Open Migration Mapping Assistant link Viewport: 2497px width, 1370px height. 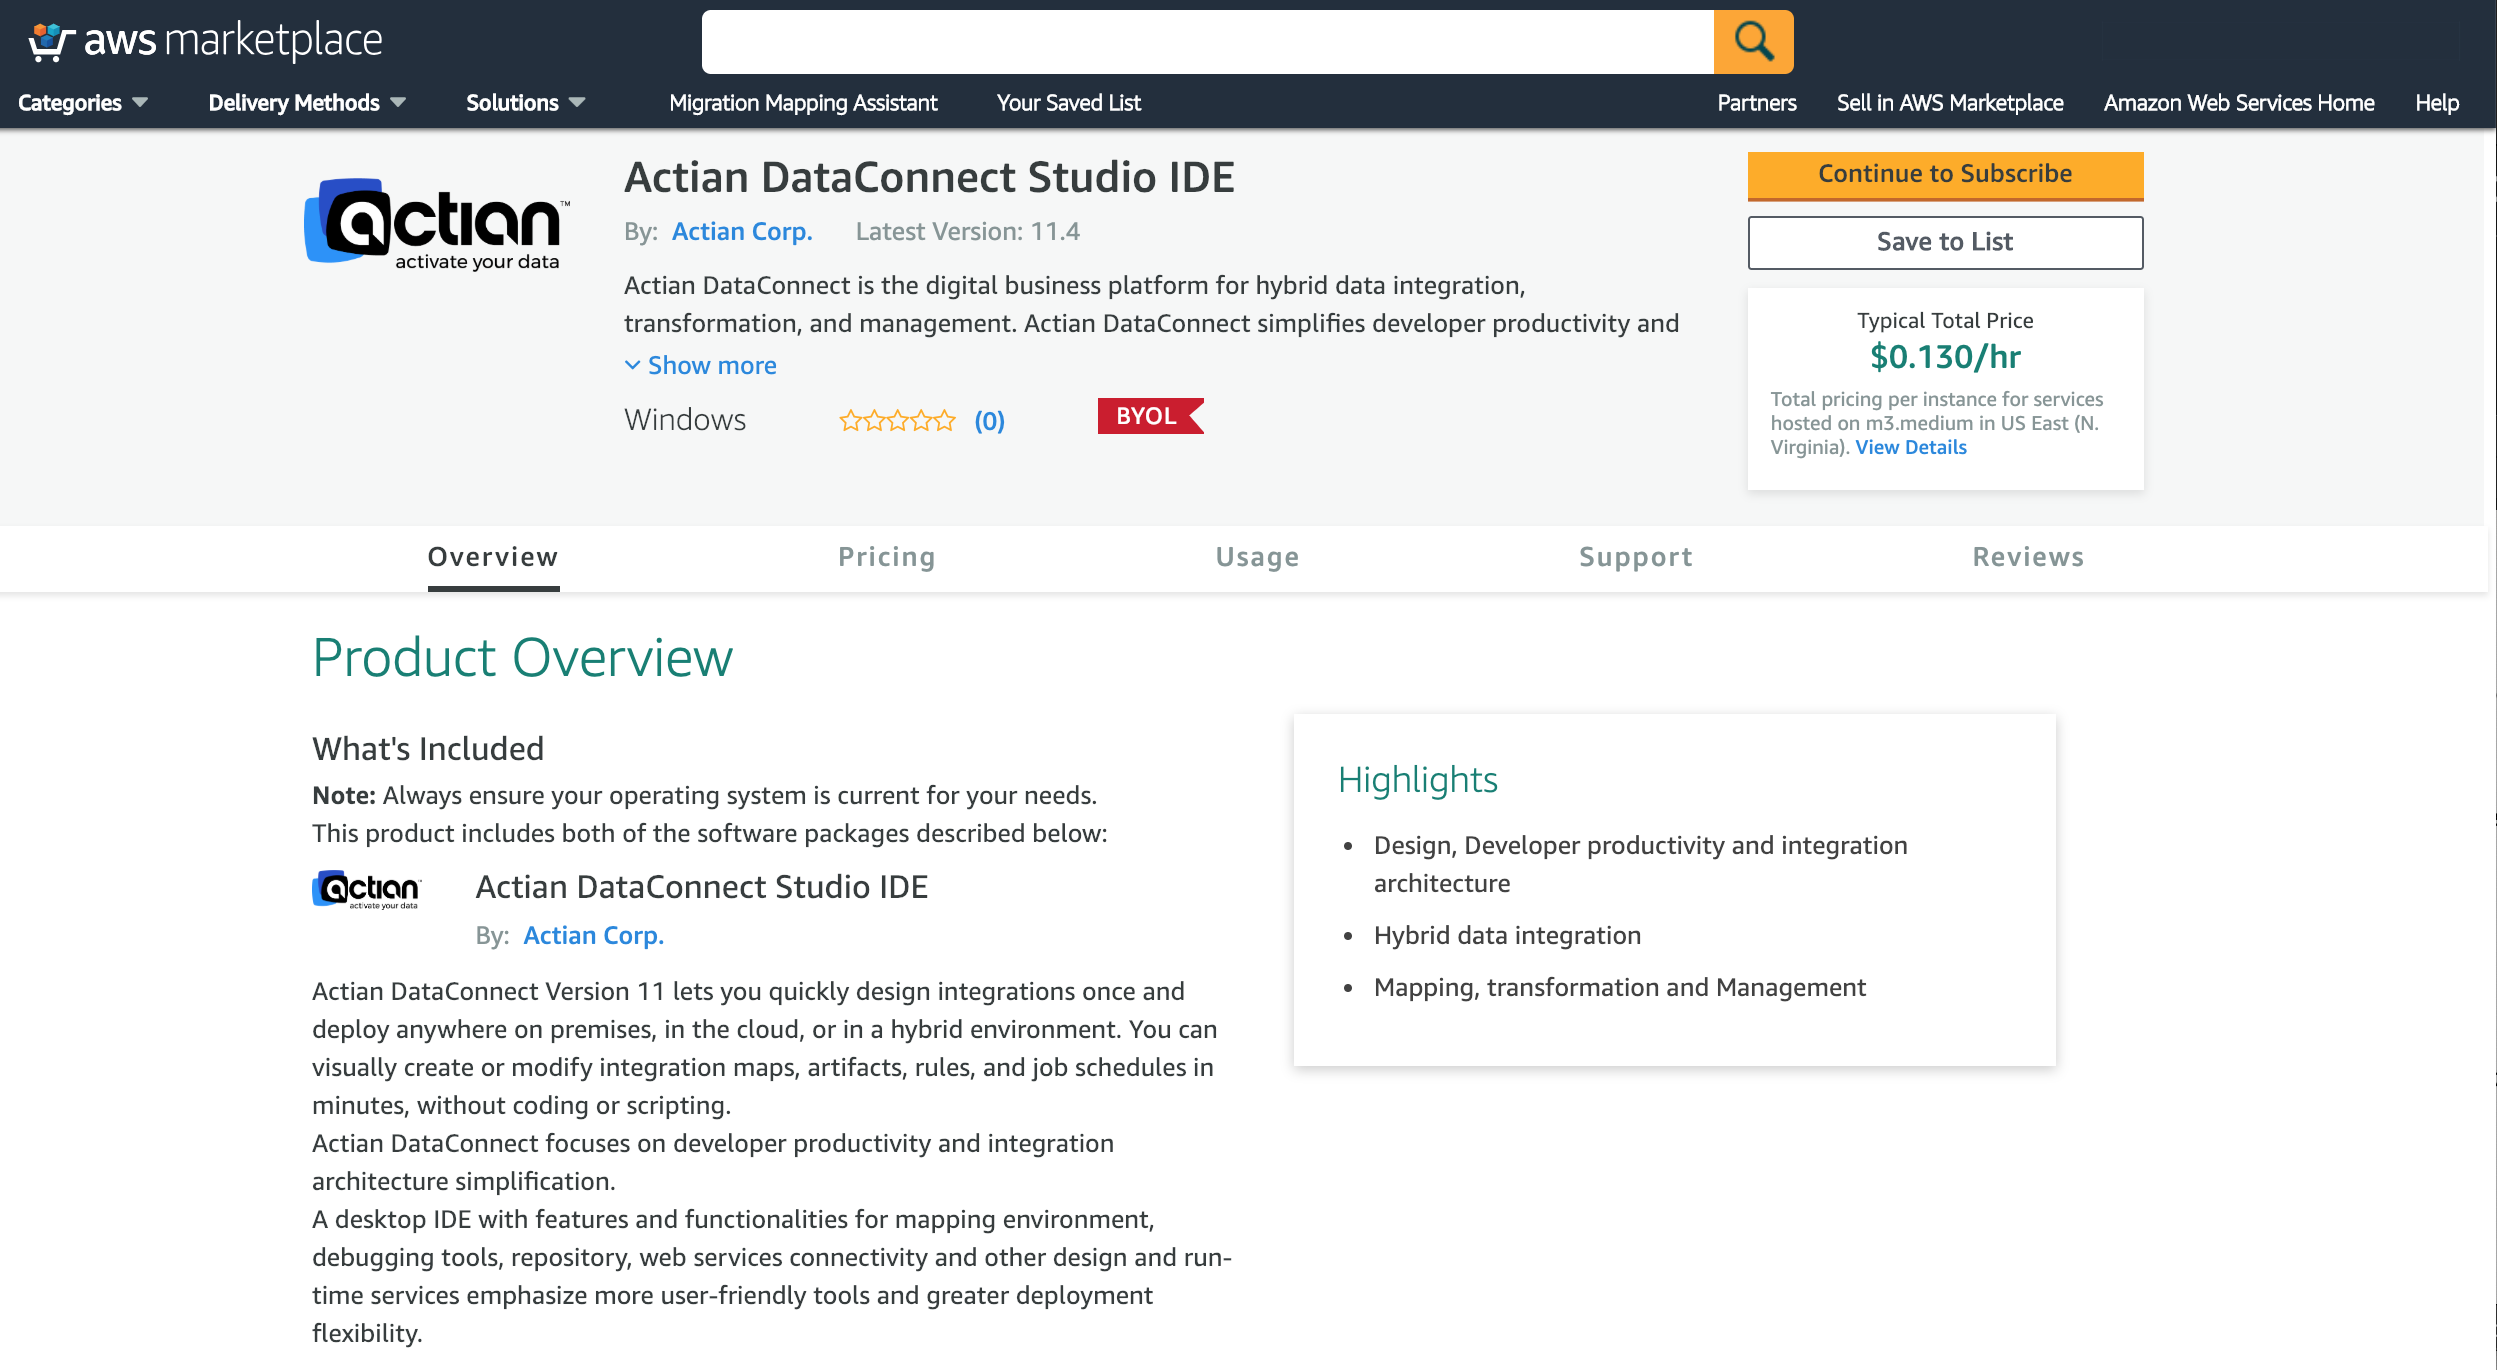[x=802, y=103]
